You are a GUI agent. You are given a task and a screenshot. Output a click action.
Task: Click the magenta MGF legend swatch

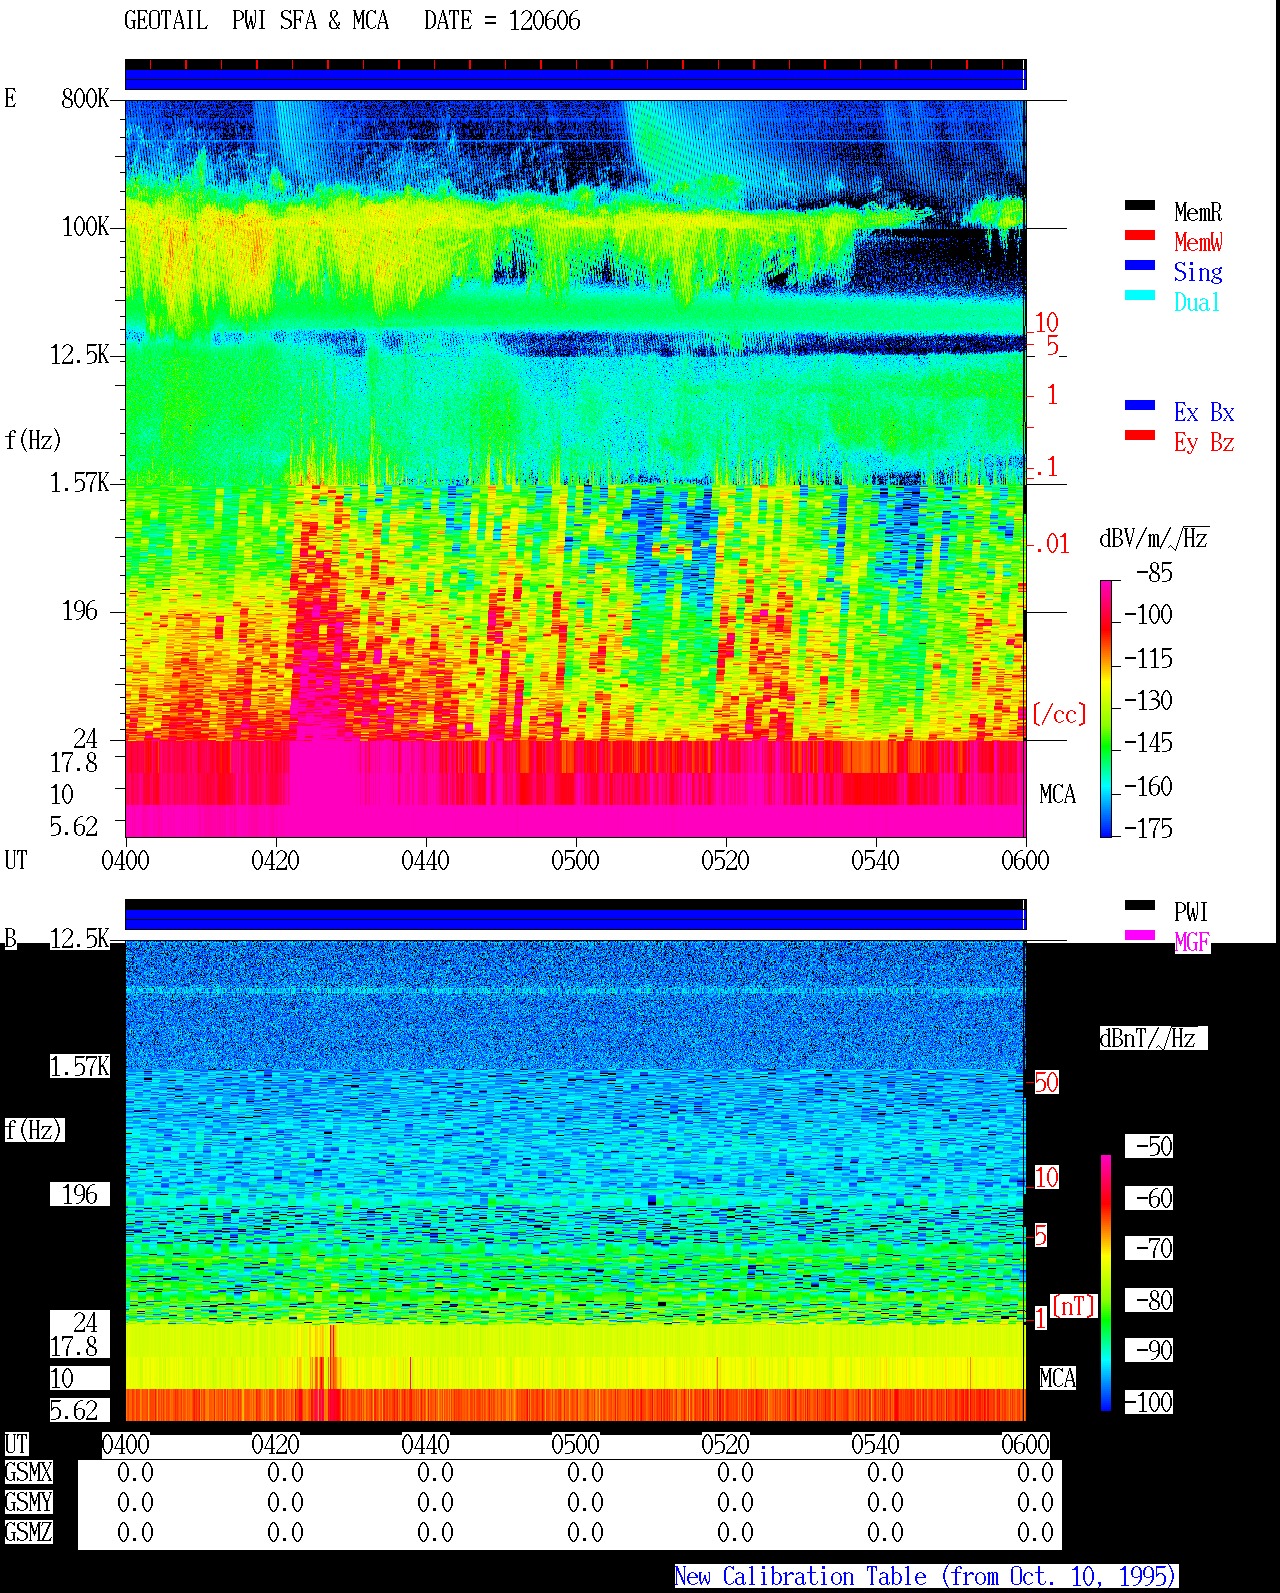[1140, 936]
